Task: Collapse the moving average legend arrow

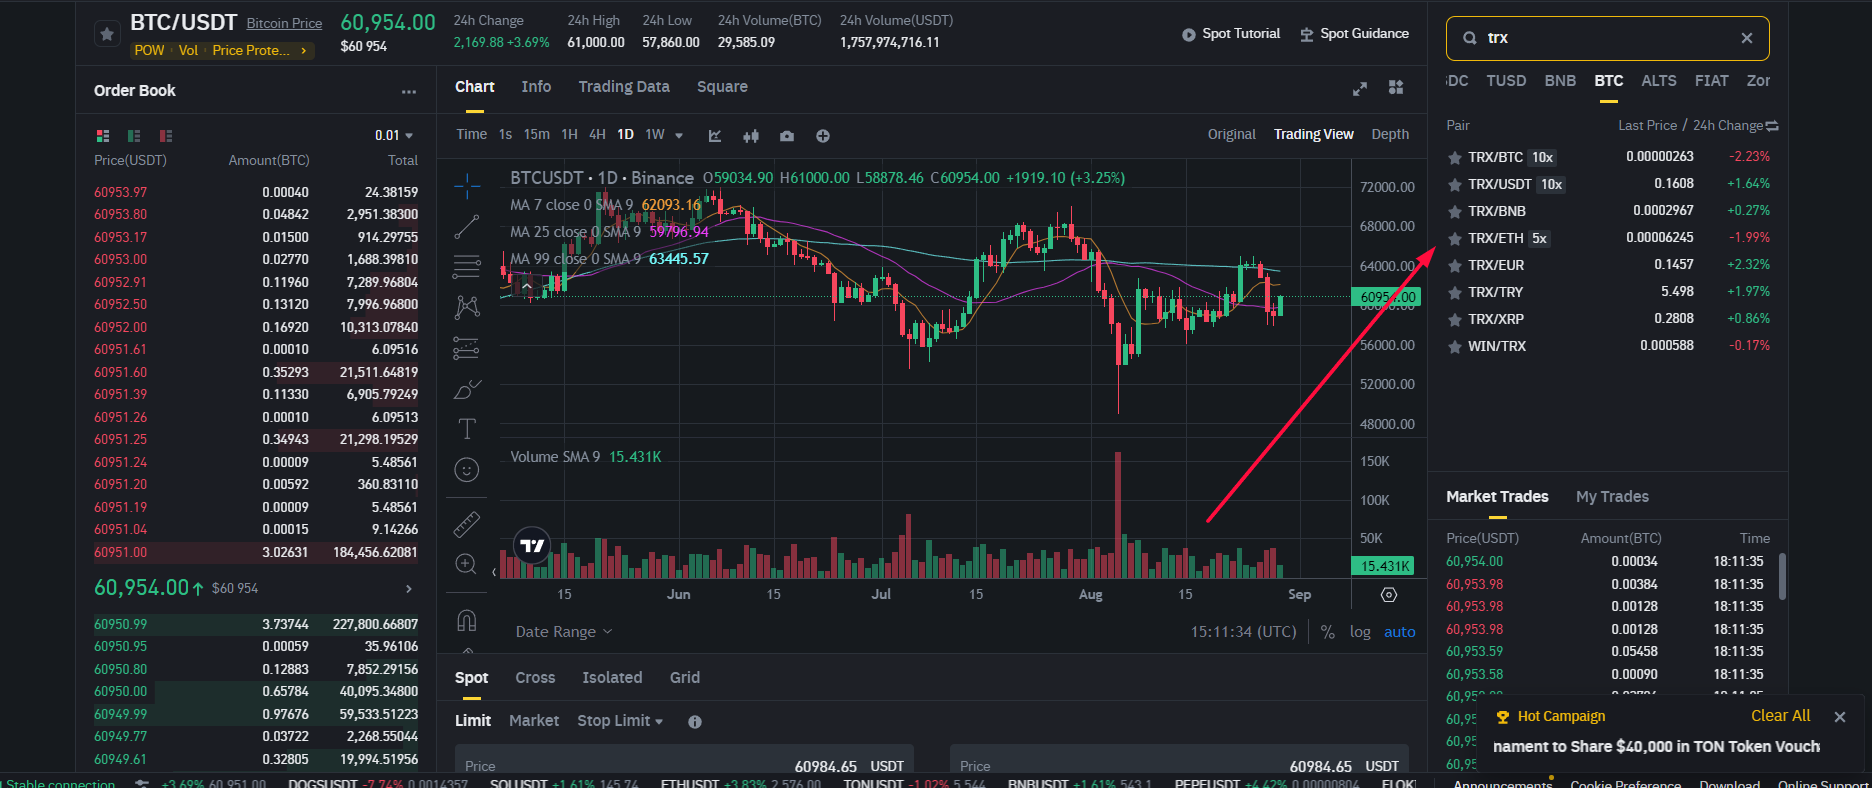Action: (x=527, y=286)
